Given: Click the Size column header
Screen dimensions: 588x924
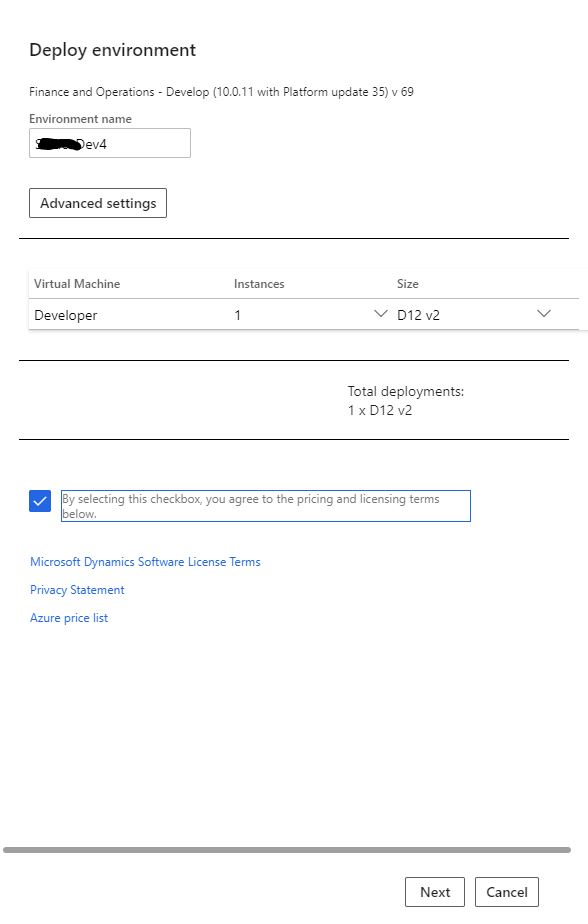Looking at the screenshot, I should [x=408, y=284].
